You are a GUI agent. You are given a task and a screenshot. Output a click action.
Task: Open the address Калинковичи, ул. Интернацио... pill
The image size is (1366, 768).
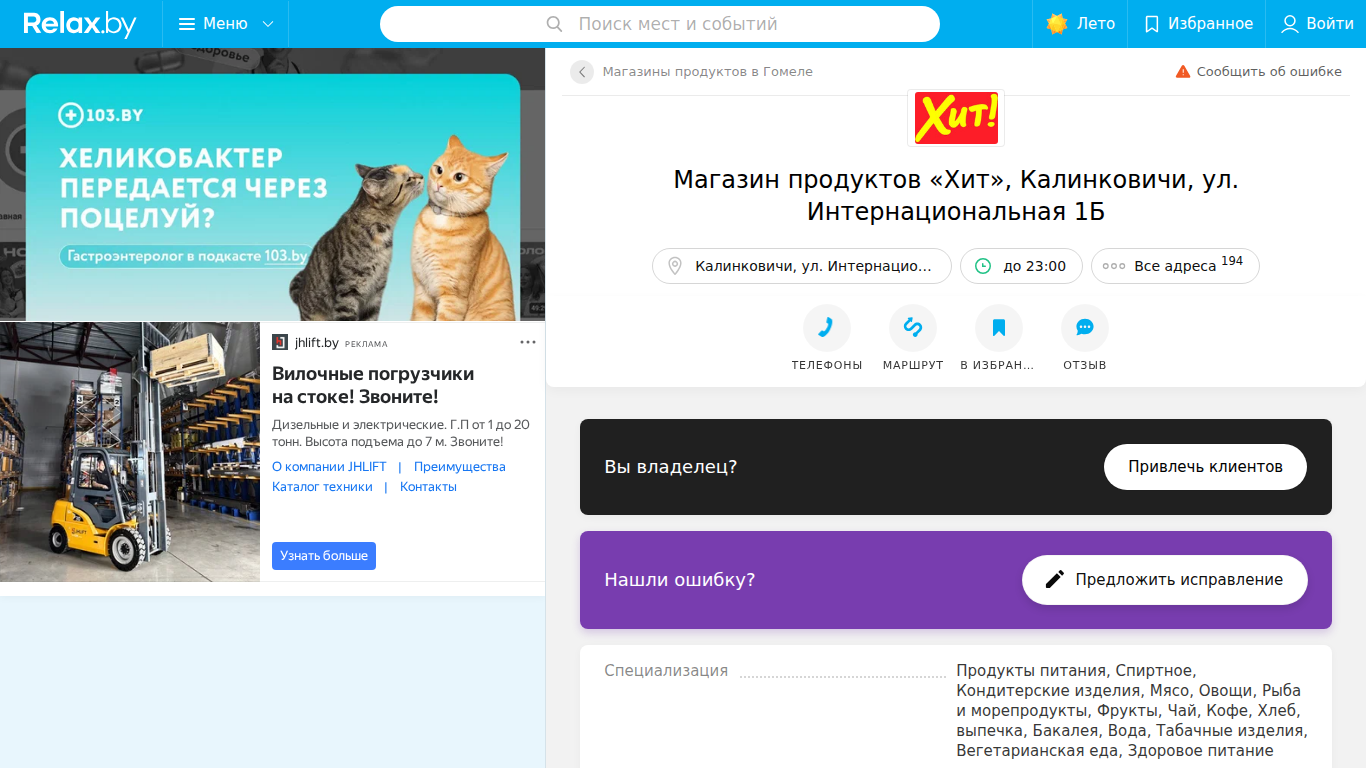(x=802, y=266)
